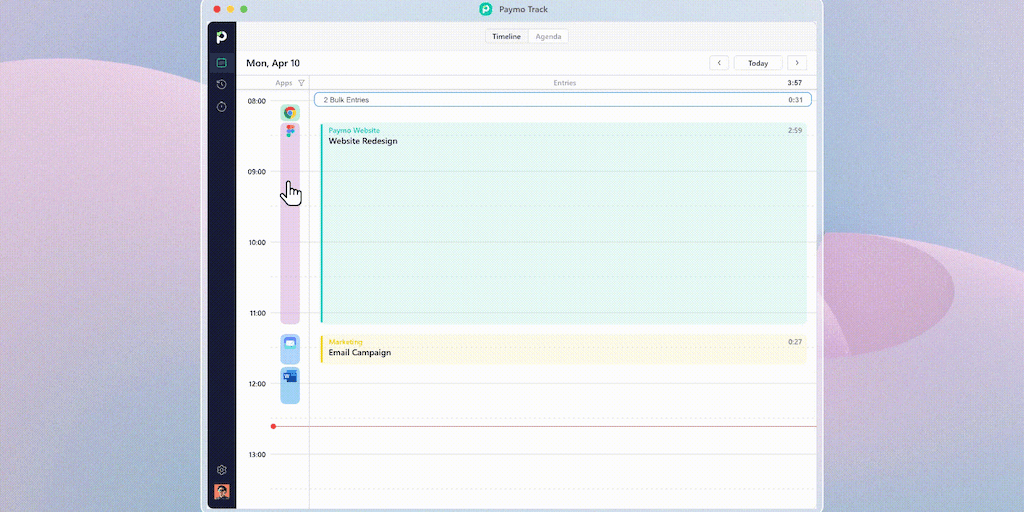Go to the previous day
The image size is (1024, 512).
pyautogui.click(x=719, y=63)
